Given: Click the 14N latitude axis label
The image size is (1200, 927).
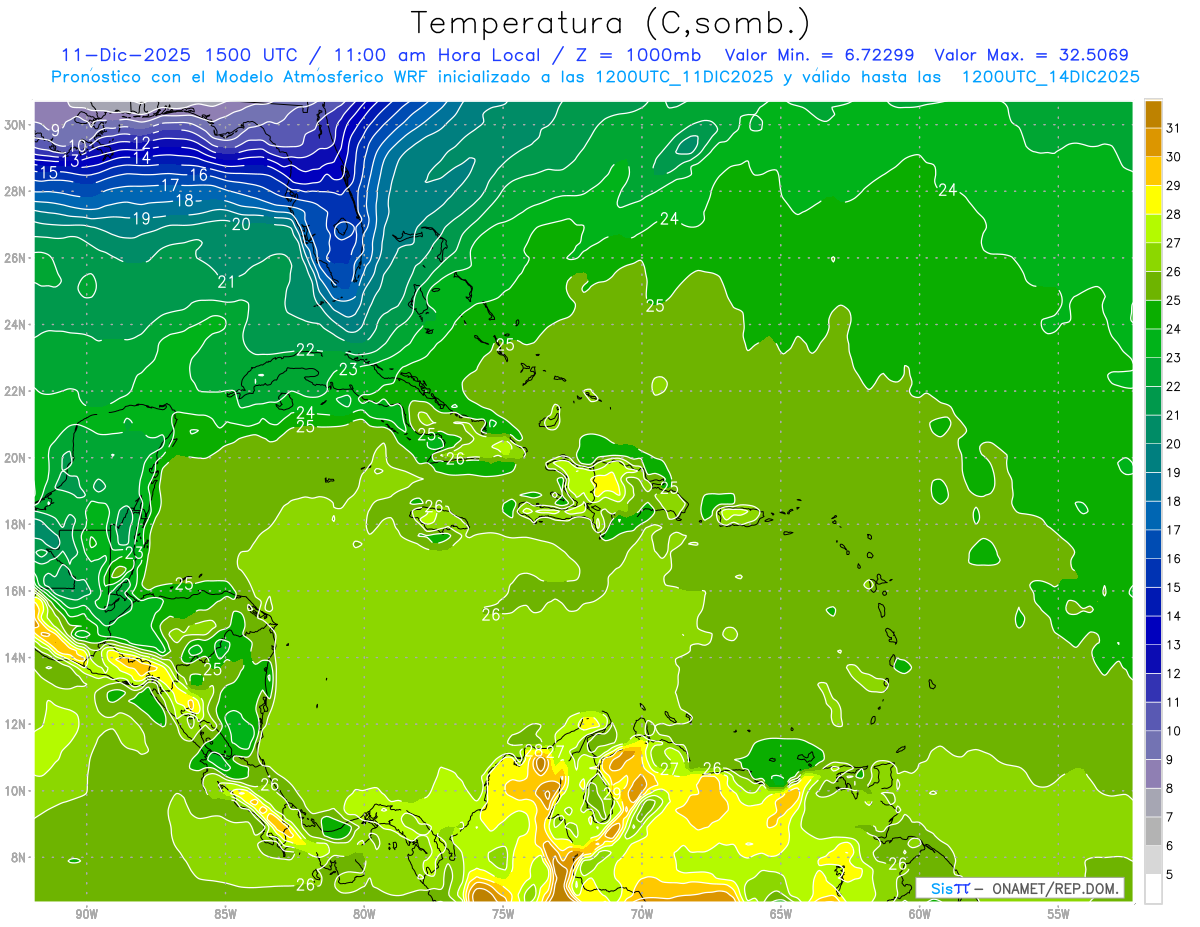Looking at the screenshot, I should 16,657.
